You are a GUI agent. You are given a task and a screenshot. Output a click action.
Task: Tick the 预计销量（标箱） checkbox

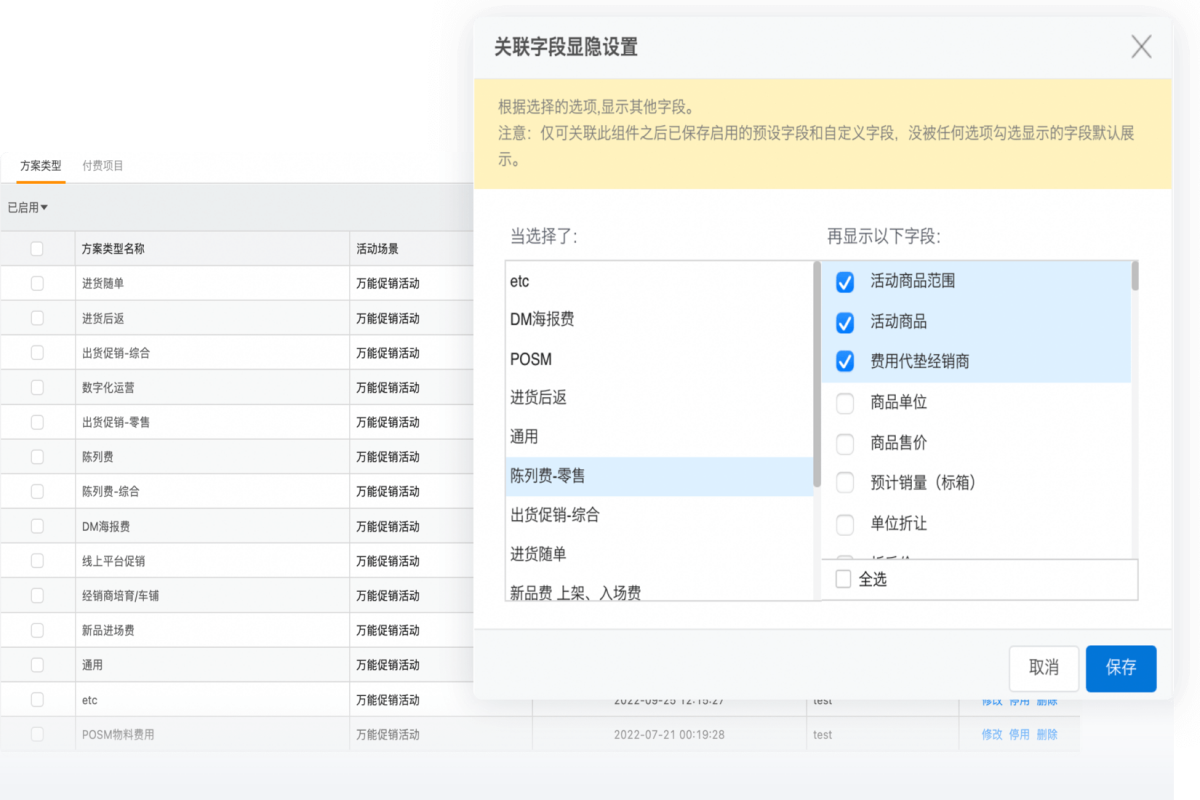point(845,483)
